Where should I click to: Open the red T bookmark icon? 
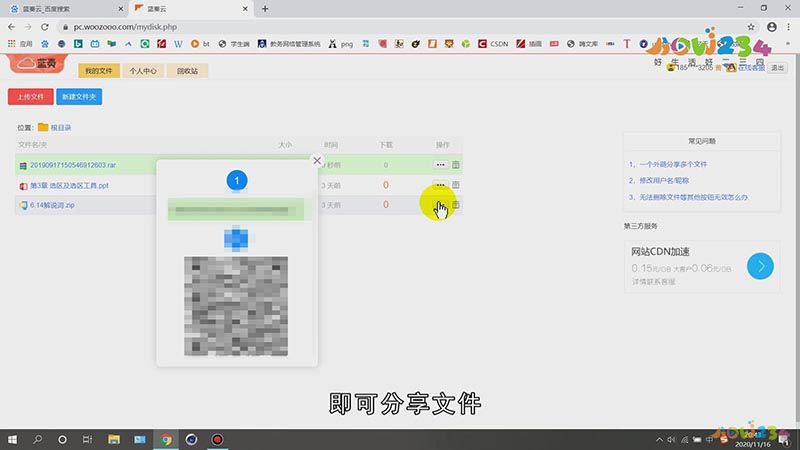coord(627,44)
